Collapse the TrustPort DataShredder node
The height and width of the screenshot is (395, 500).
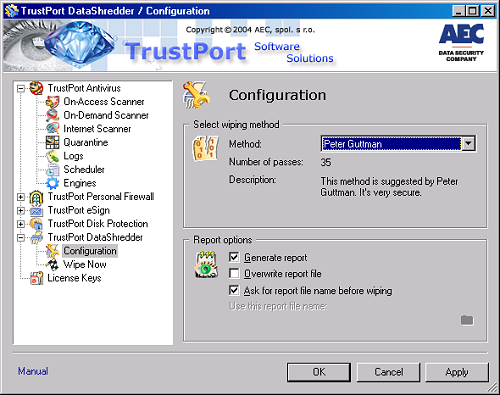(21, 238)
